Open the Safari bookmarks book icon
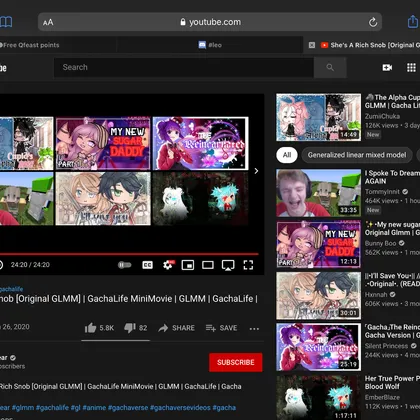This screenshot has height=420, width=420. pyautogui.click(x=6, y=22)
